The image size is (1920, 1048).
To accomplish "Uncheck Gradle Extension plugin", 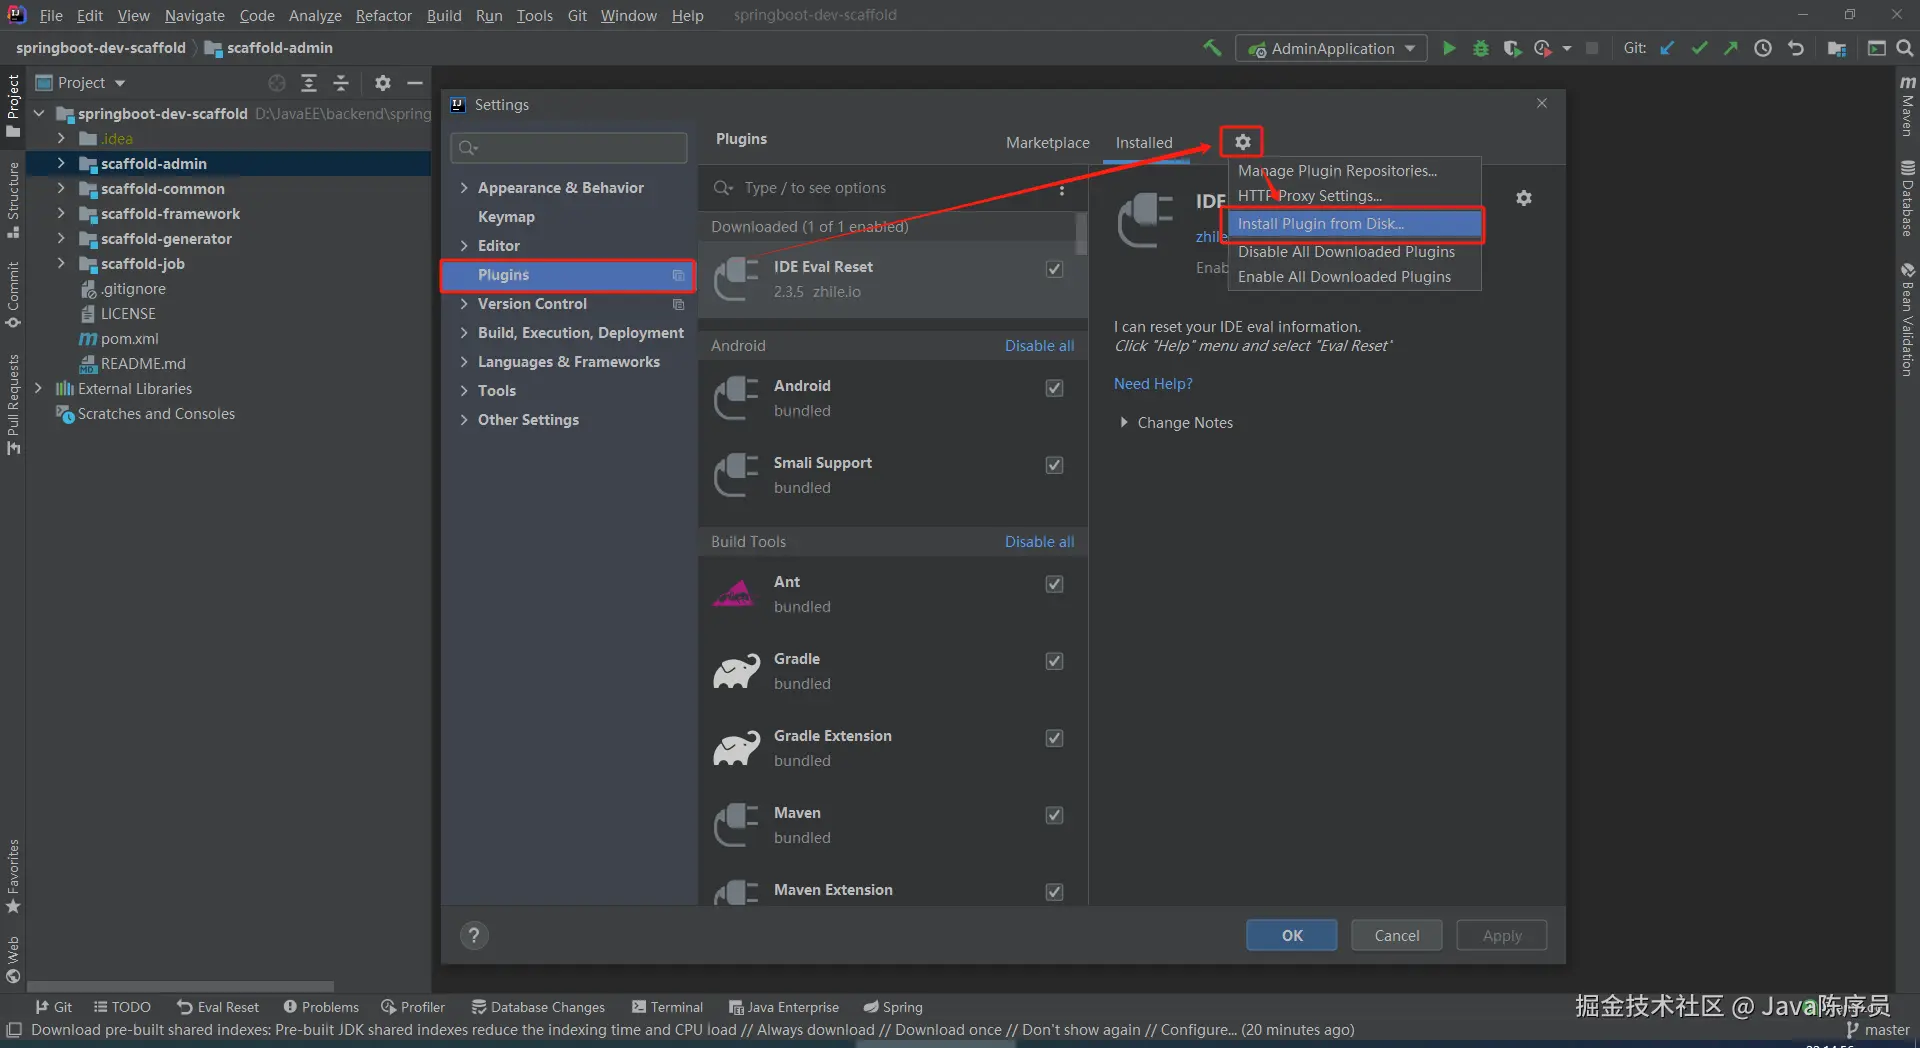I will click(1054, 738).
